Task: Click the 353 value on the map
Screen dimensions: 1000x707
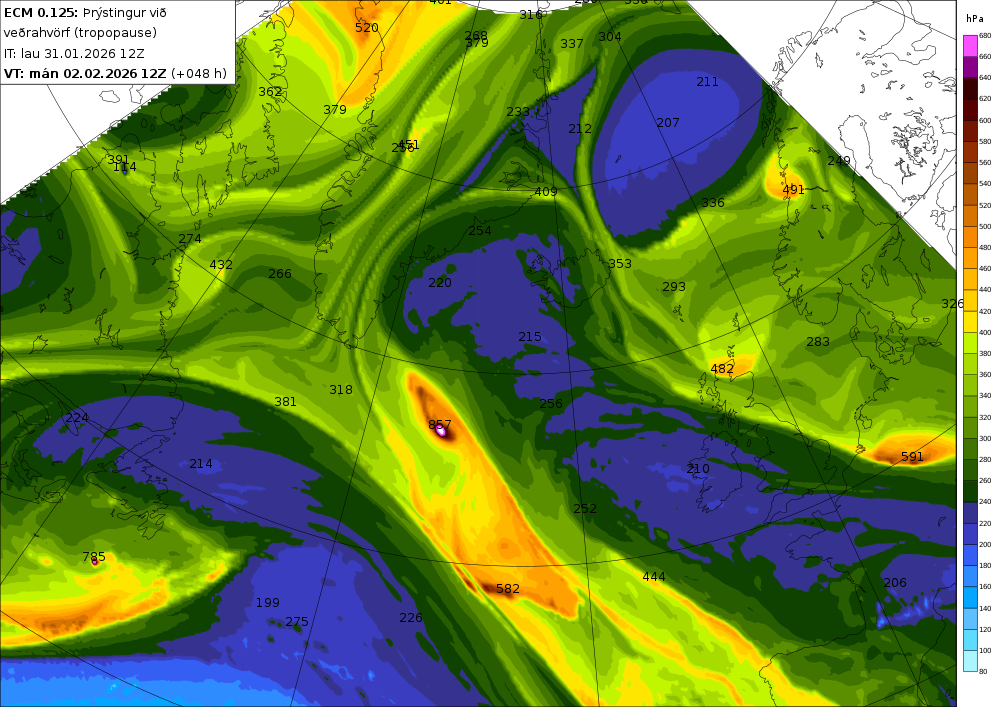Action: pos(619,264)
